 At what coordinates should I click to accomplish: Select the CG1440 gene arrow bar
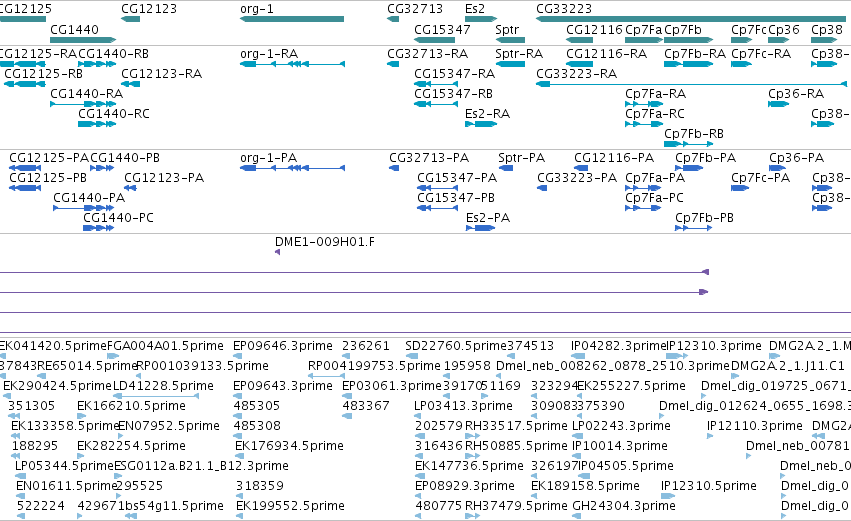tap(83, 40)
